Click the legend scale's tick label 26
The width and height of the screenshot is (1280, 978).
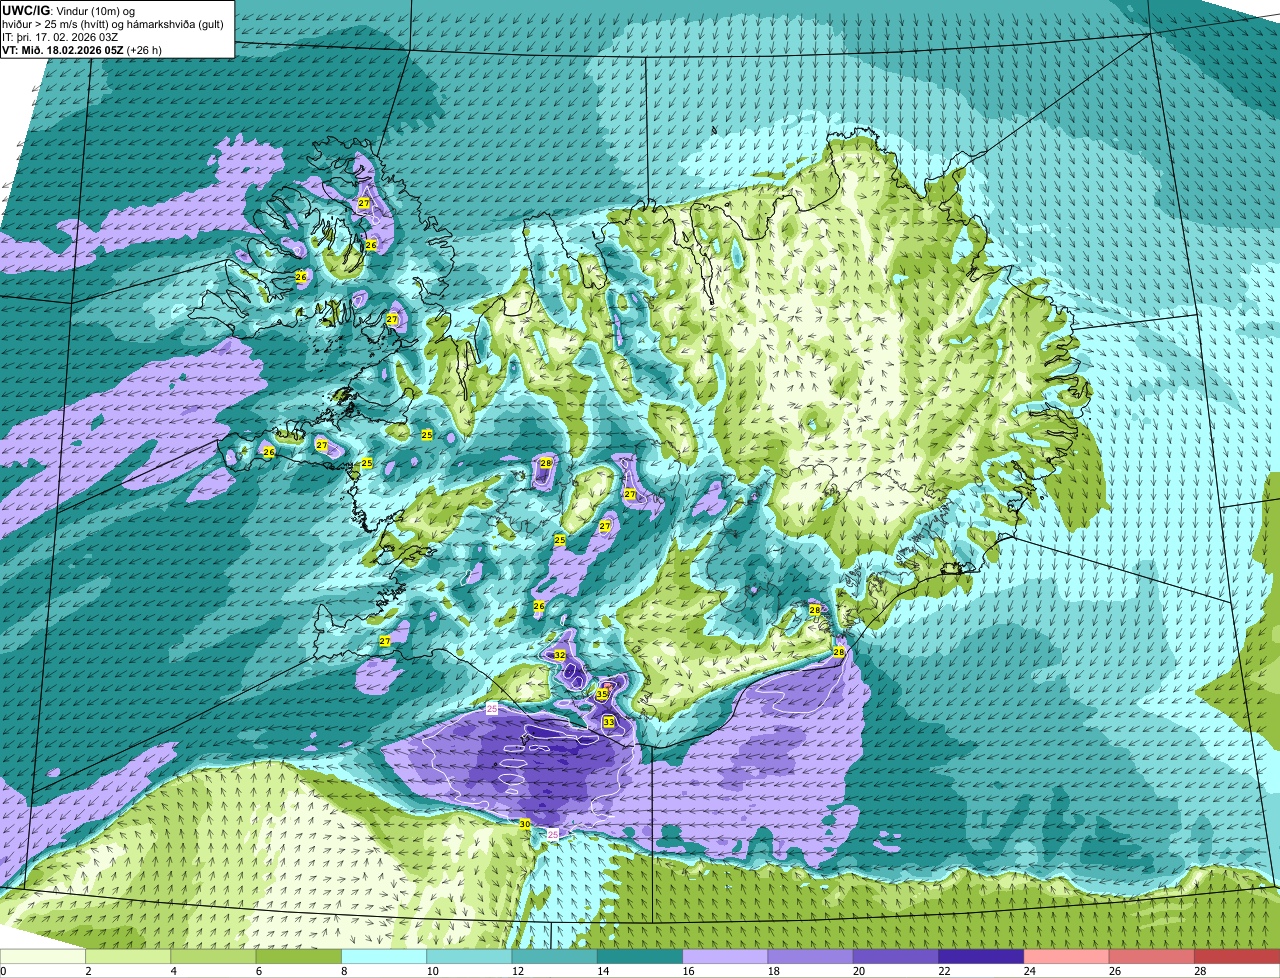(1114, 971)
